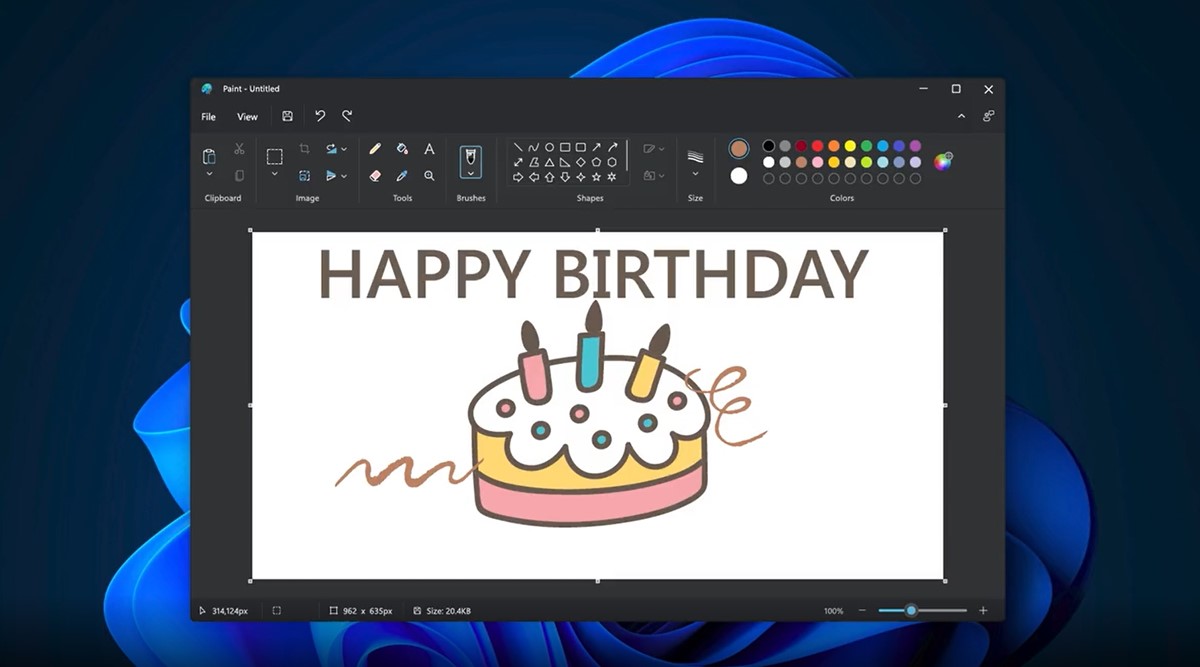Choose the black color swatch

(769, 146)
